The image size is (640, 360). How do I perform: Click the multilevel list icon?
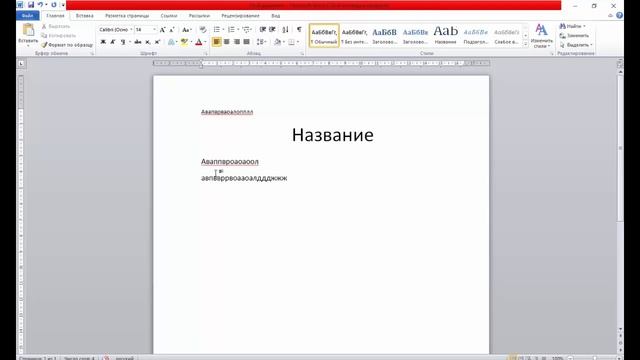pyautogui.click(x=246, y=29)
